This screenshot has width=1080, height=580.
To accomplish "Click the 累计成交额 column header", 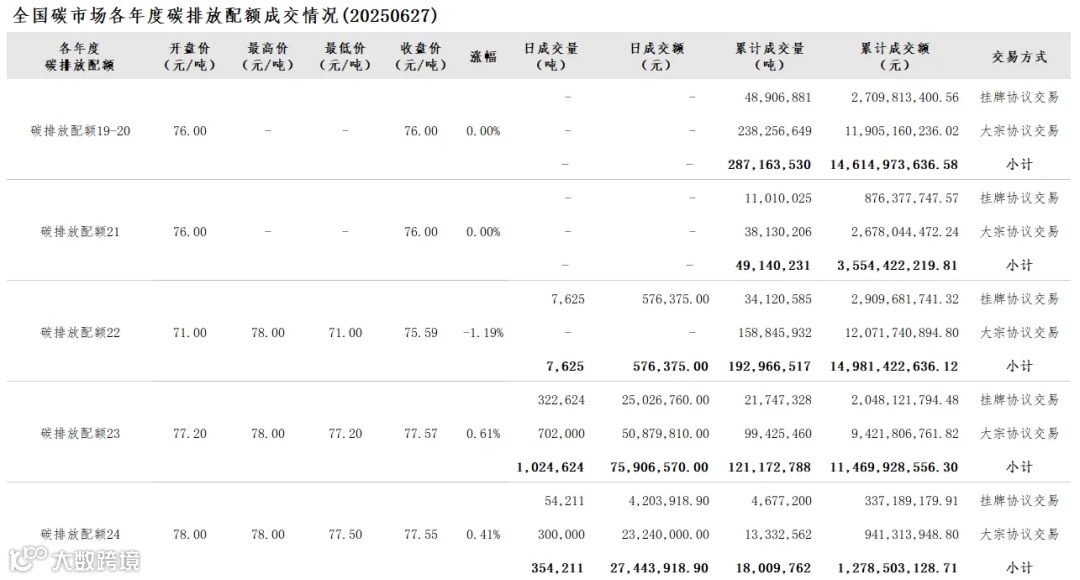I will click(894, 56).
